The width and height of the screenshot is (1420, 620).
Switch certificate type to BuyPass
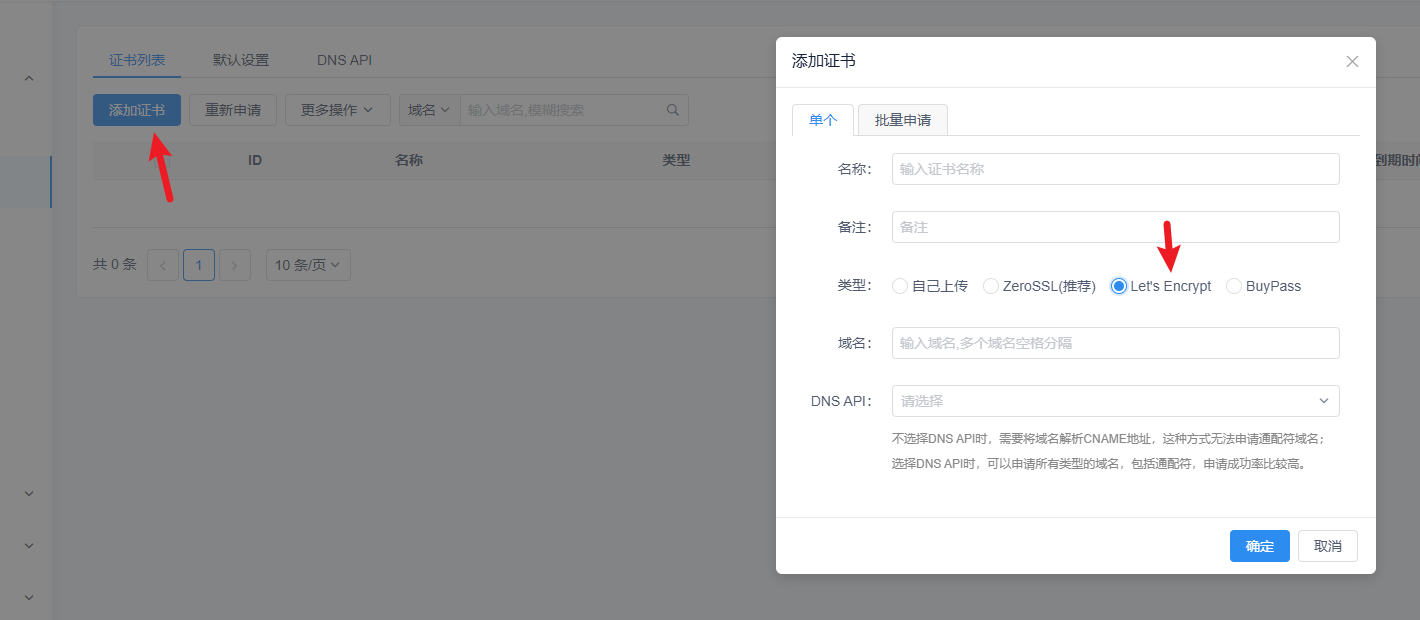click(1234, 286)
